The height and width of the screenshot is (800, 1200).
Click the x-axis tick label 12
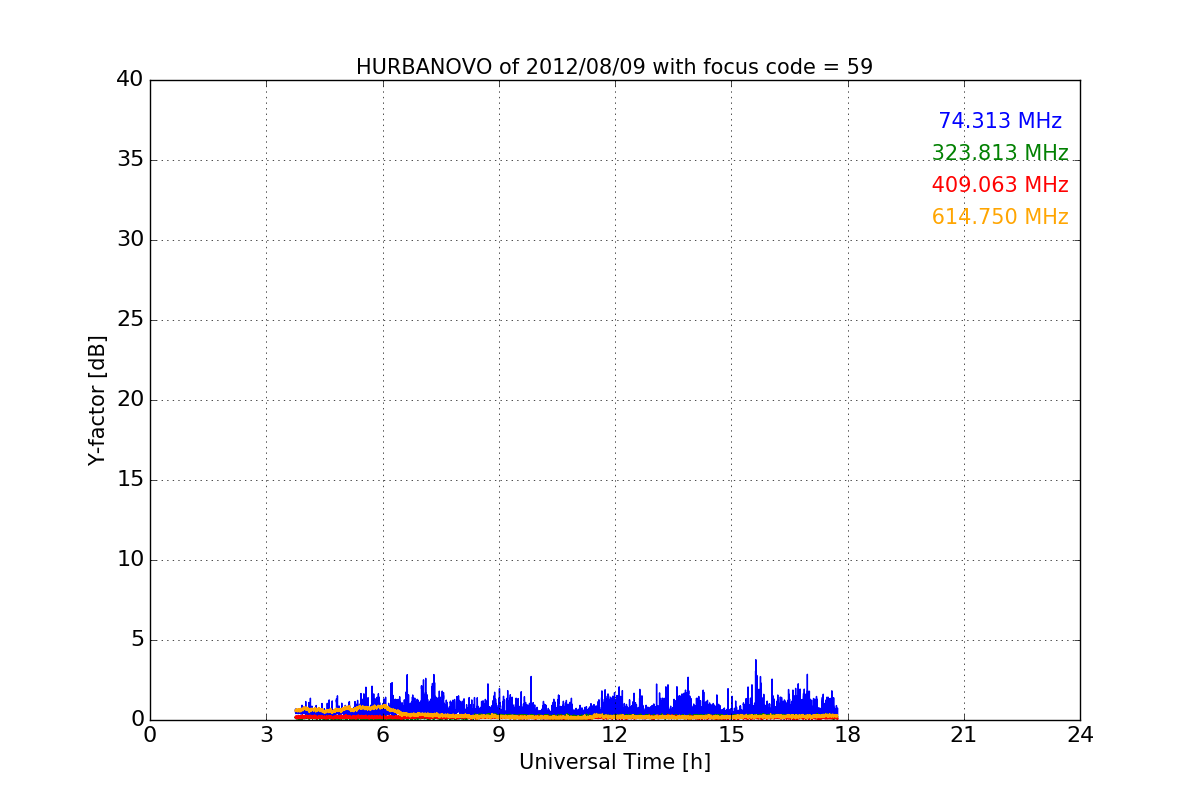pos(614,734)
